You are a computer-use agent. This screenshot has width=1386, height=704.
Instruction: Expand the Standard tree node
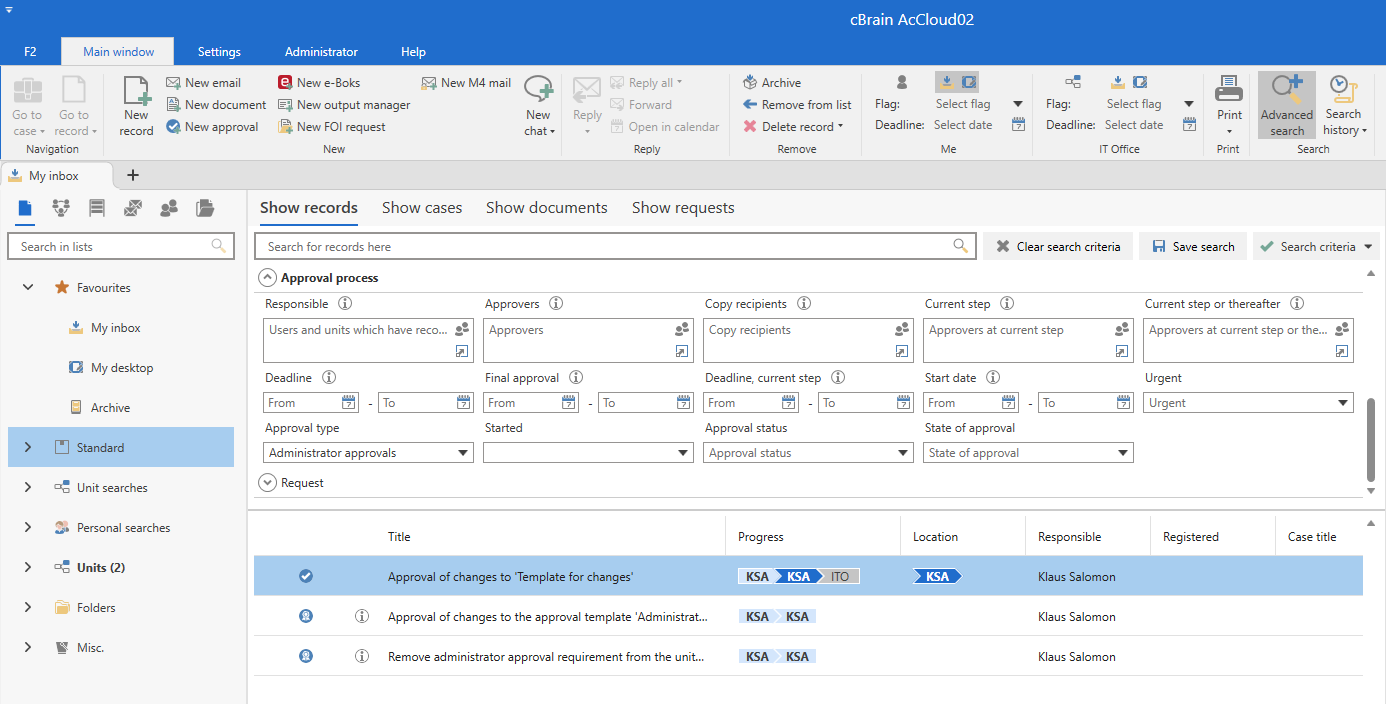[28, 448]
